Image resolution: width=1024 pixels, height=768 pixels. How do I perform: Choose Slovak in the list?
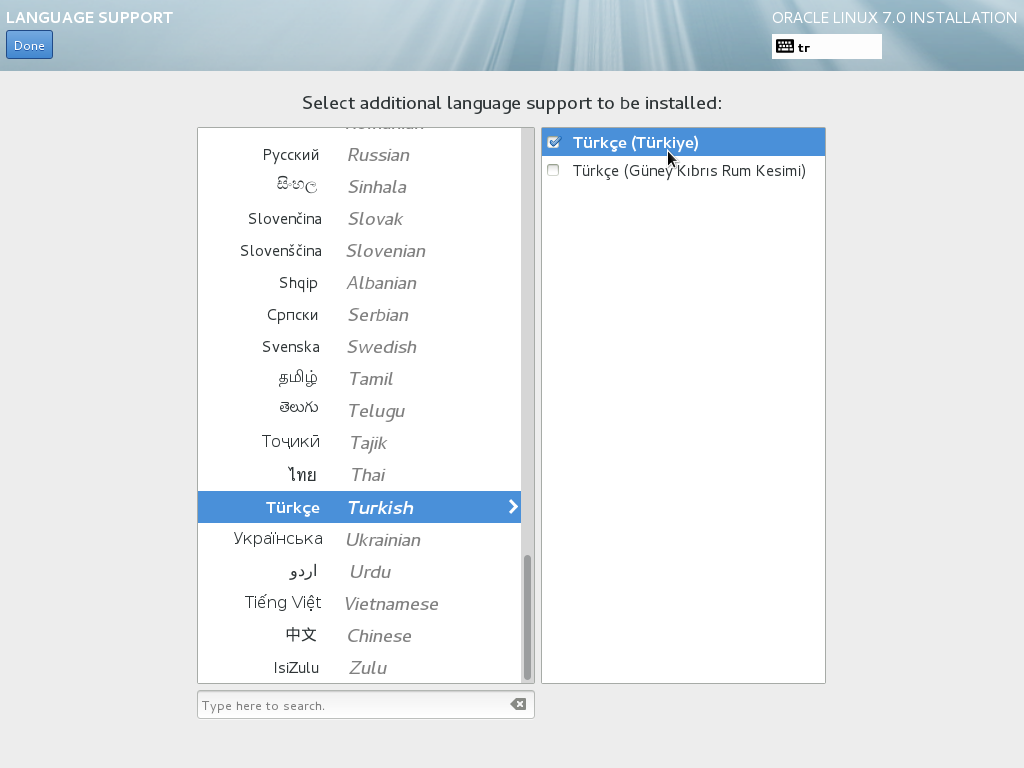pyautogui.click(x=359, y=219)
